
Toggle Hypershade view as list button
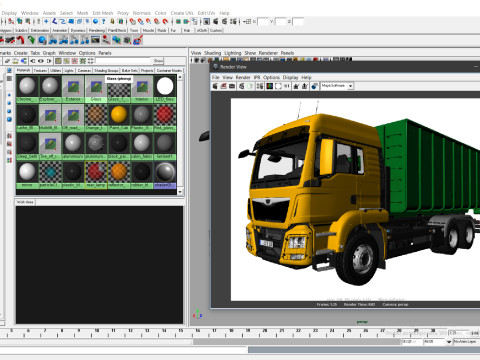pos(9,78)
